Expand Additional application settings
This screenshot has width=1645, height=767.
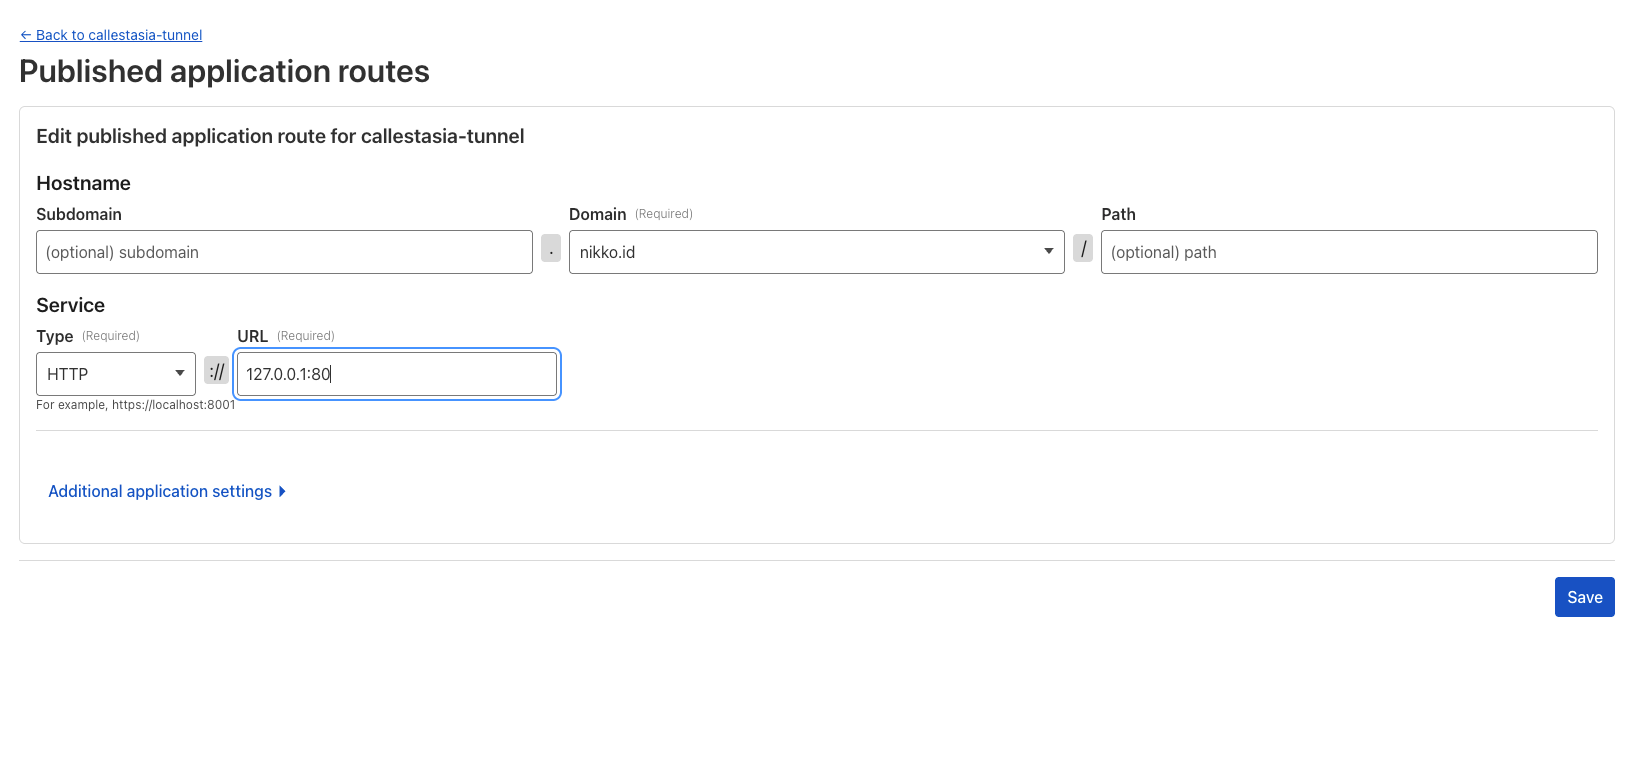160,491
